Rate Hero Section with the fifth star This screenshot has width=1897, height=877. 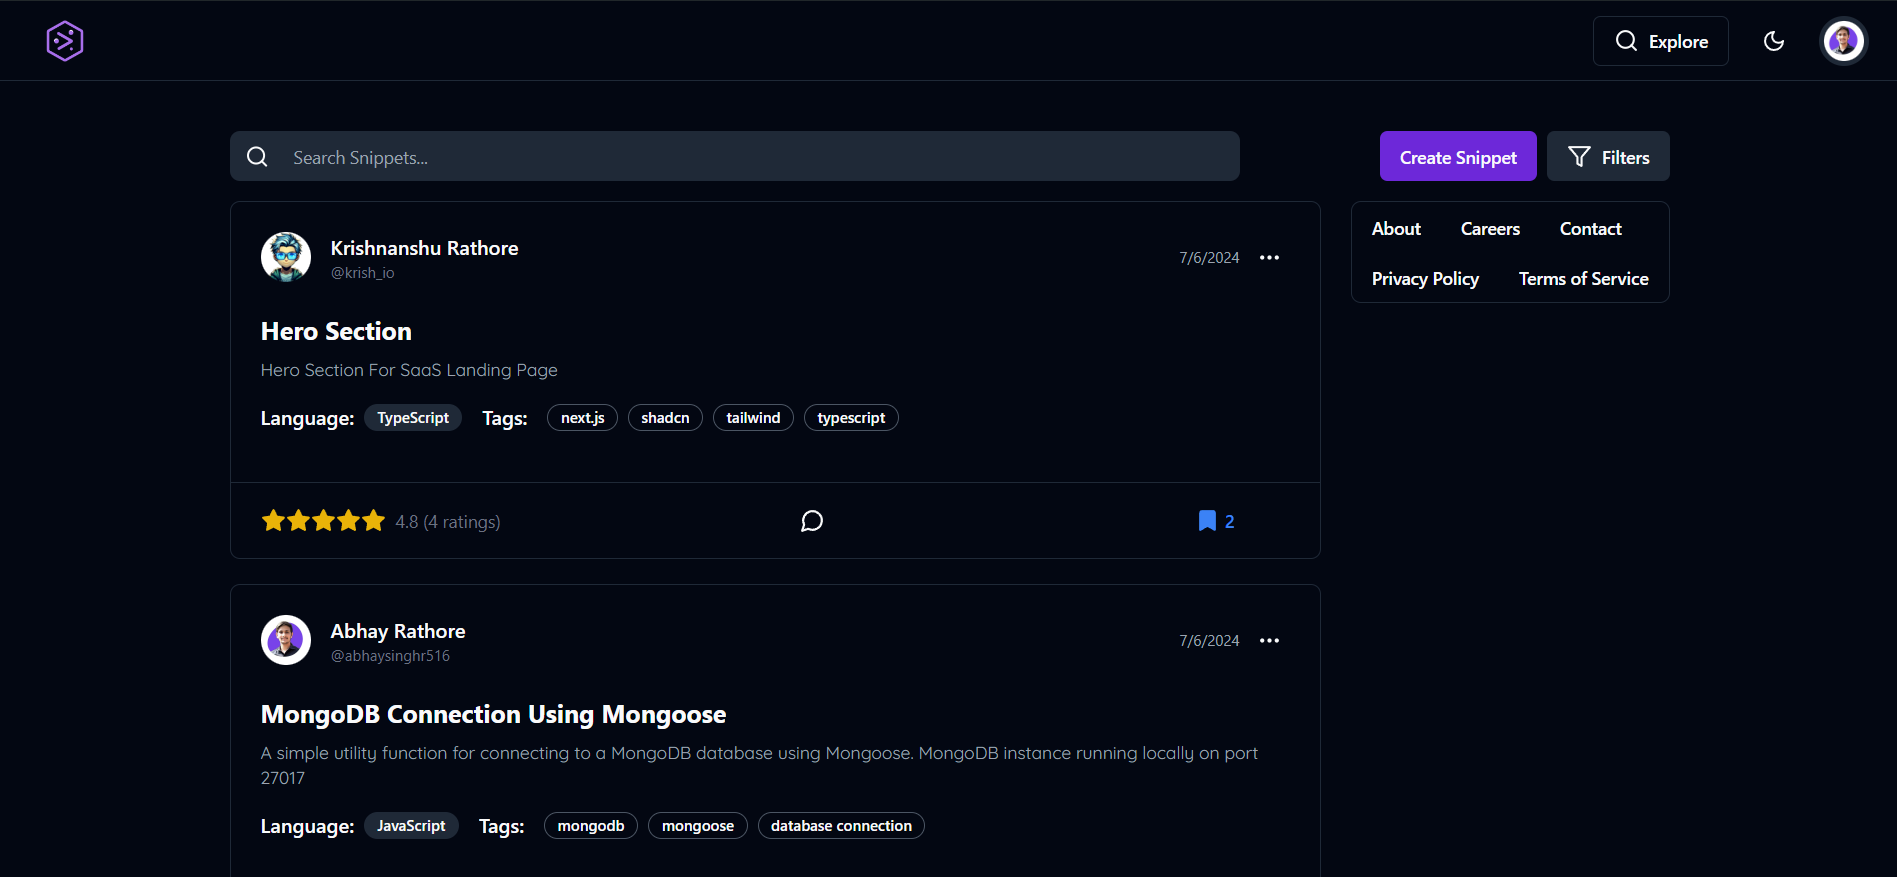pyautogui.click(x=373, y=521)
